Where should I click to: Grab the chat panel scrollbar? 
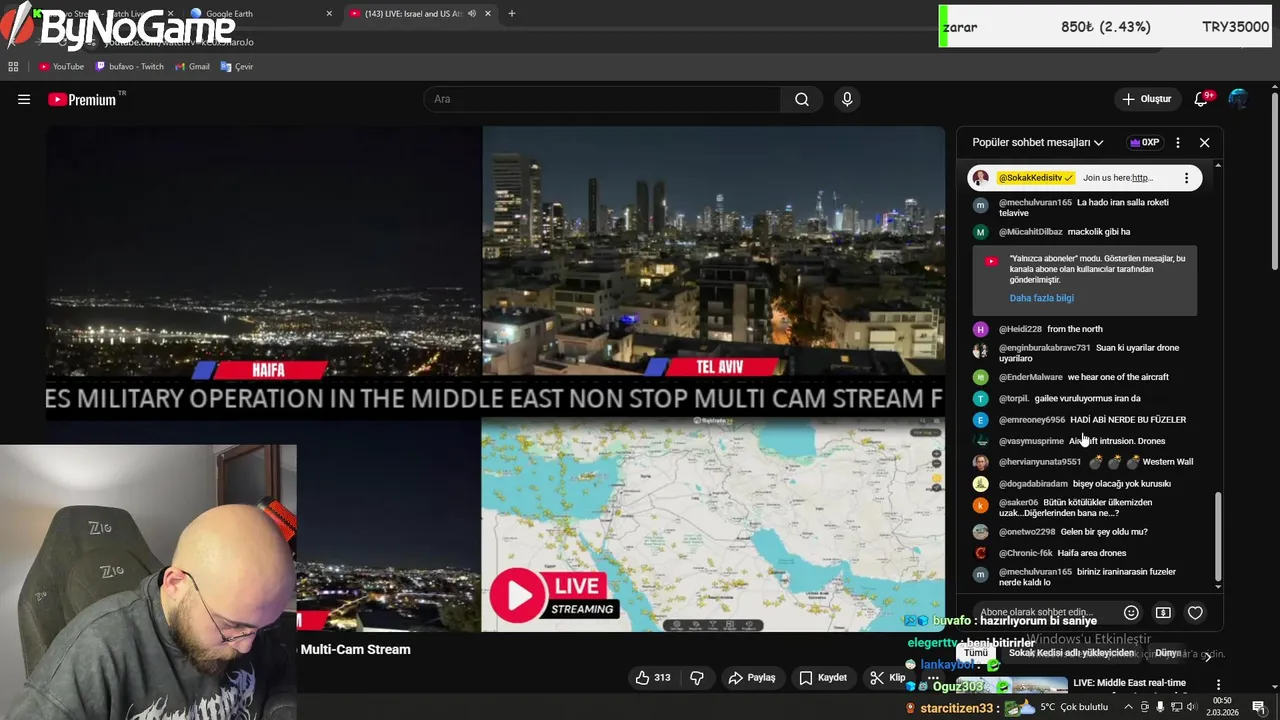point(1217,535)
